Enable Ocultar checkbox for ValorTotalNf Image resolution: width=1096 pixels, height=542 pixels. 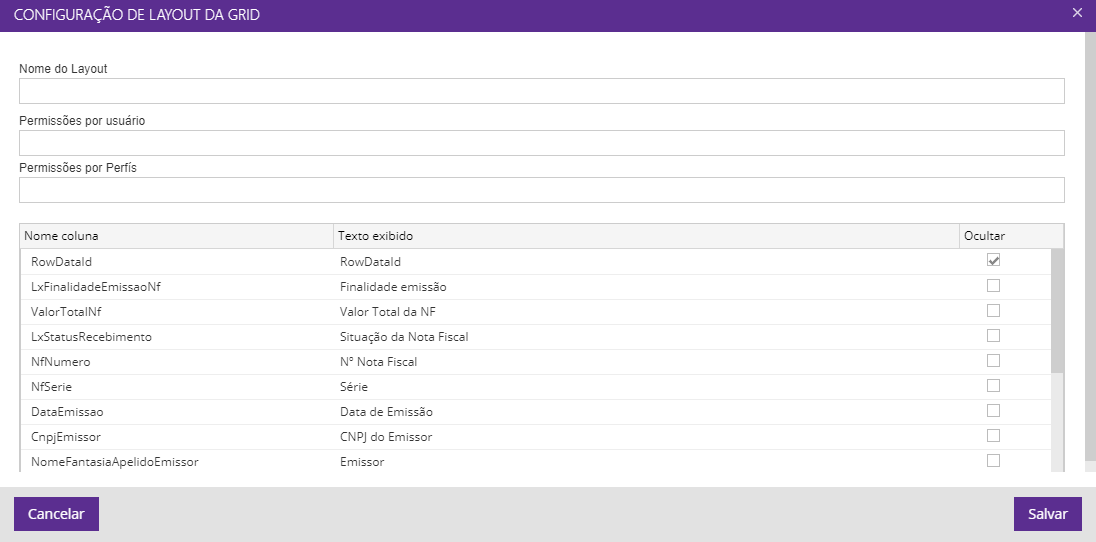(993, 310)
